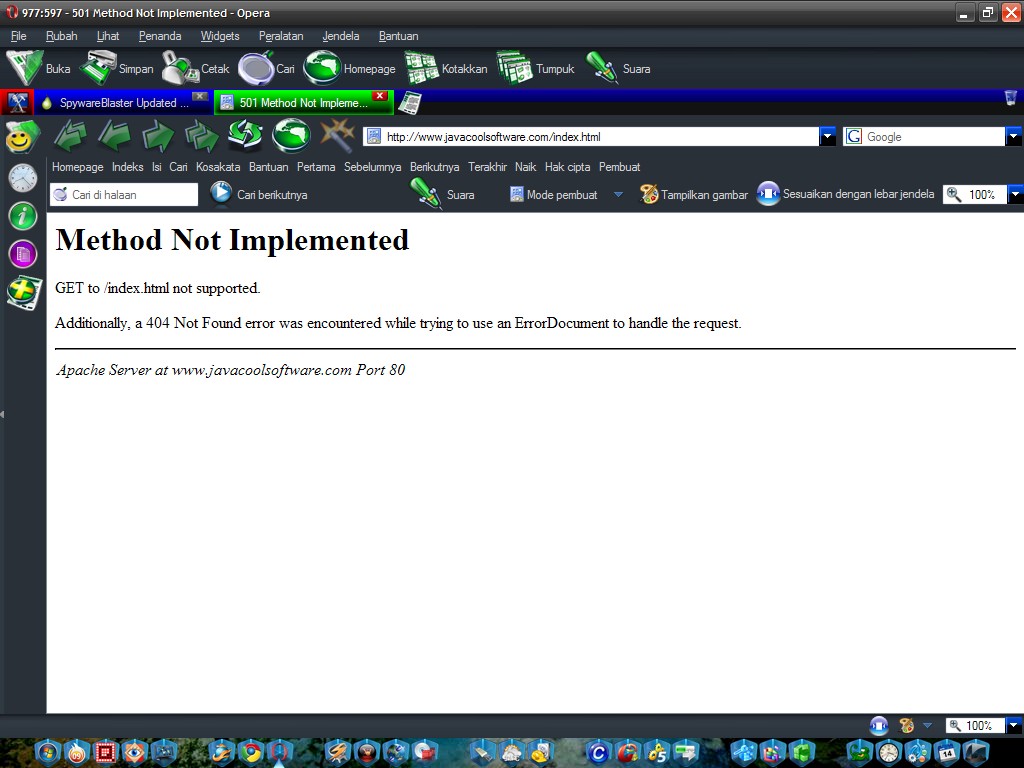Click the Indeks navigation link
Viewport: 1024px width, 768px height.
tap(127, 167)
